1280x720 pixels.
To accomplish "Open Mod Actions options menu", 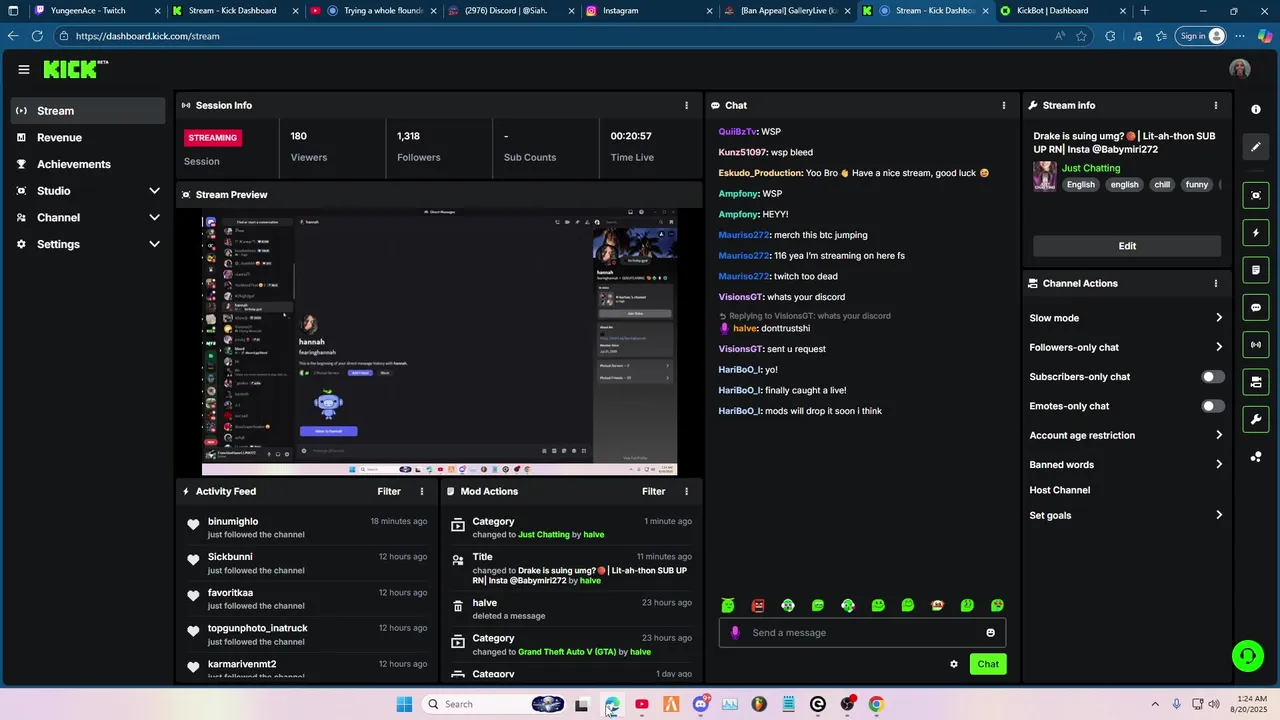I will pyautogui.click(x=686, y=491).
